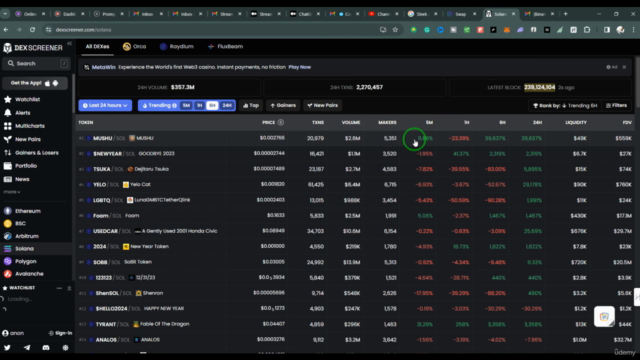Click the New Pairs filter button
This screenshot has height=360, width=640.
323,105
